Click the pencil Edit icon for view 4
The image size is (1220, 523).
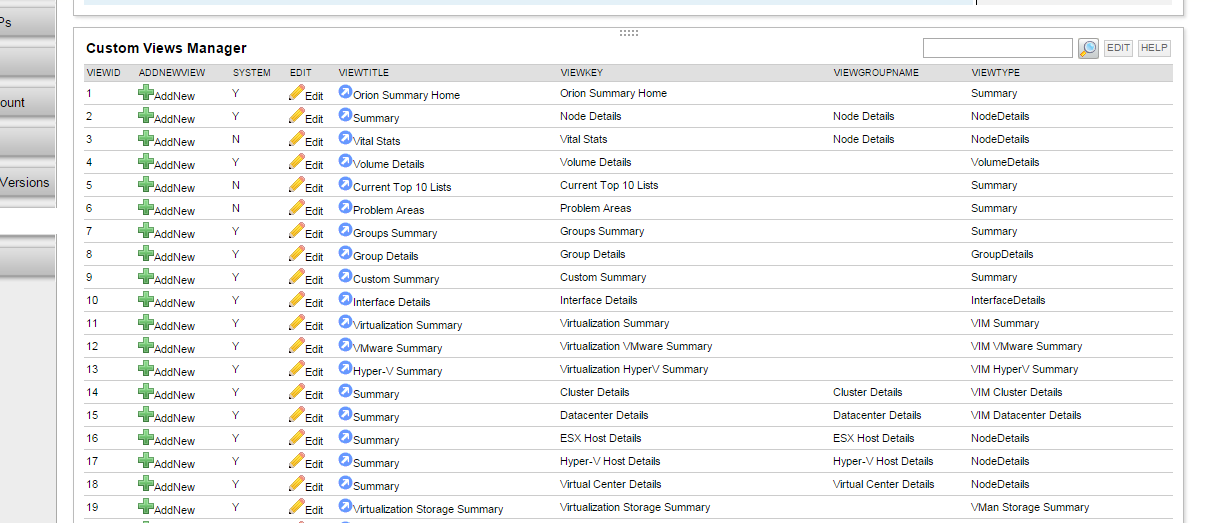pos(297,162)
